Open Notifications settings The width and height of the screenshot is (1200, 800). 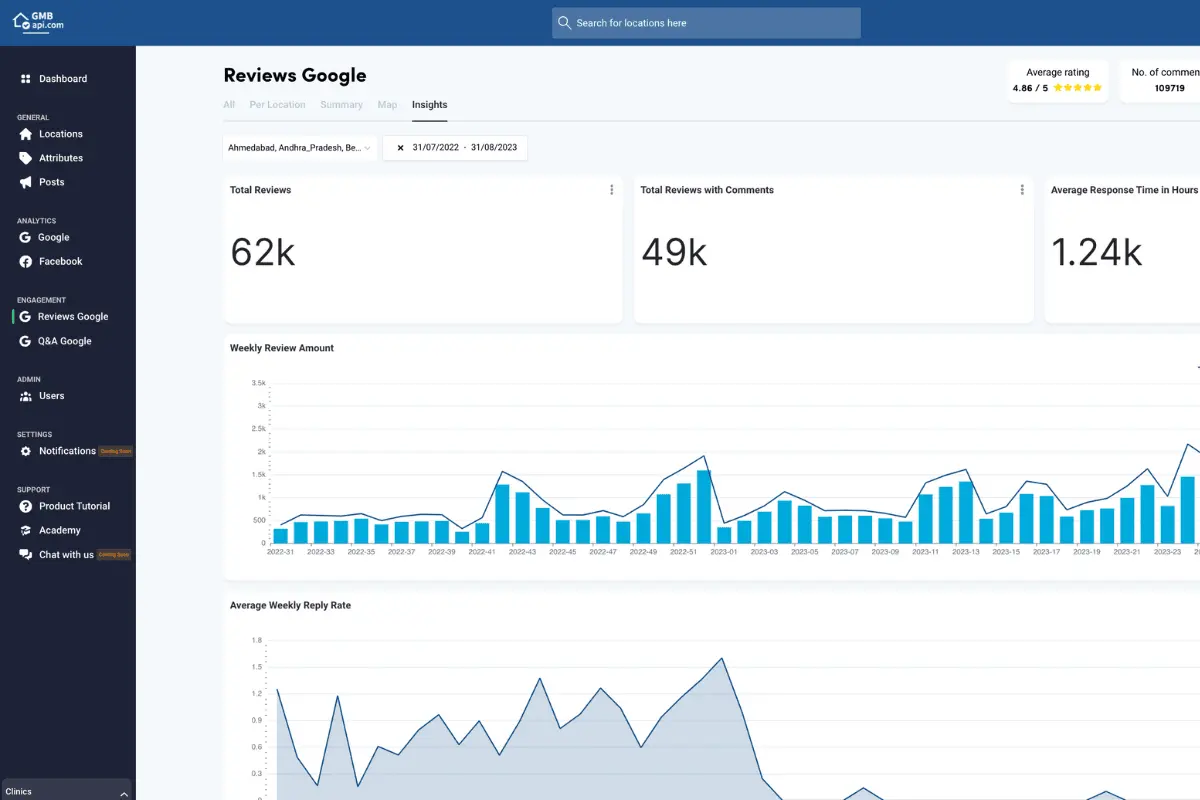(67, 451)
